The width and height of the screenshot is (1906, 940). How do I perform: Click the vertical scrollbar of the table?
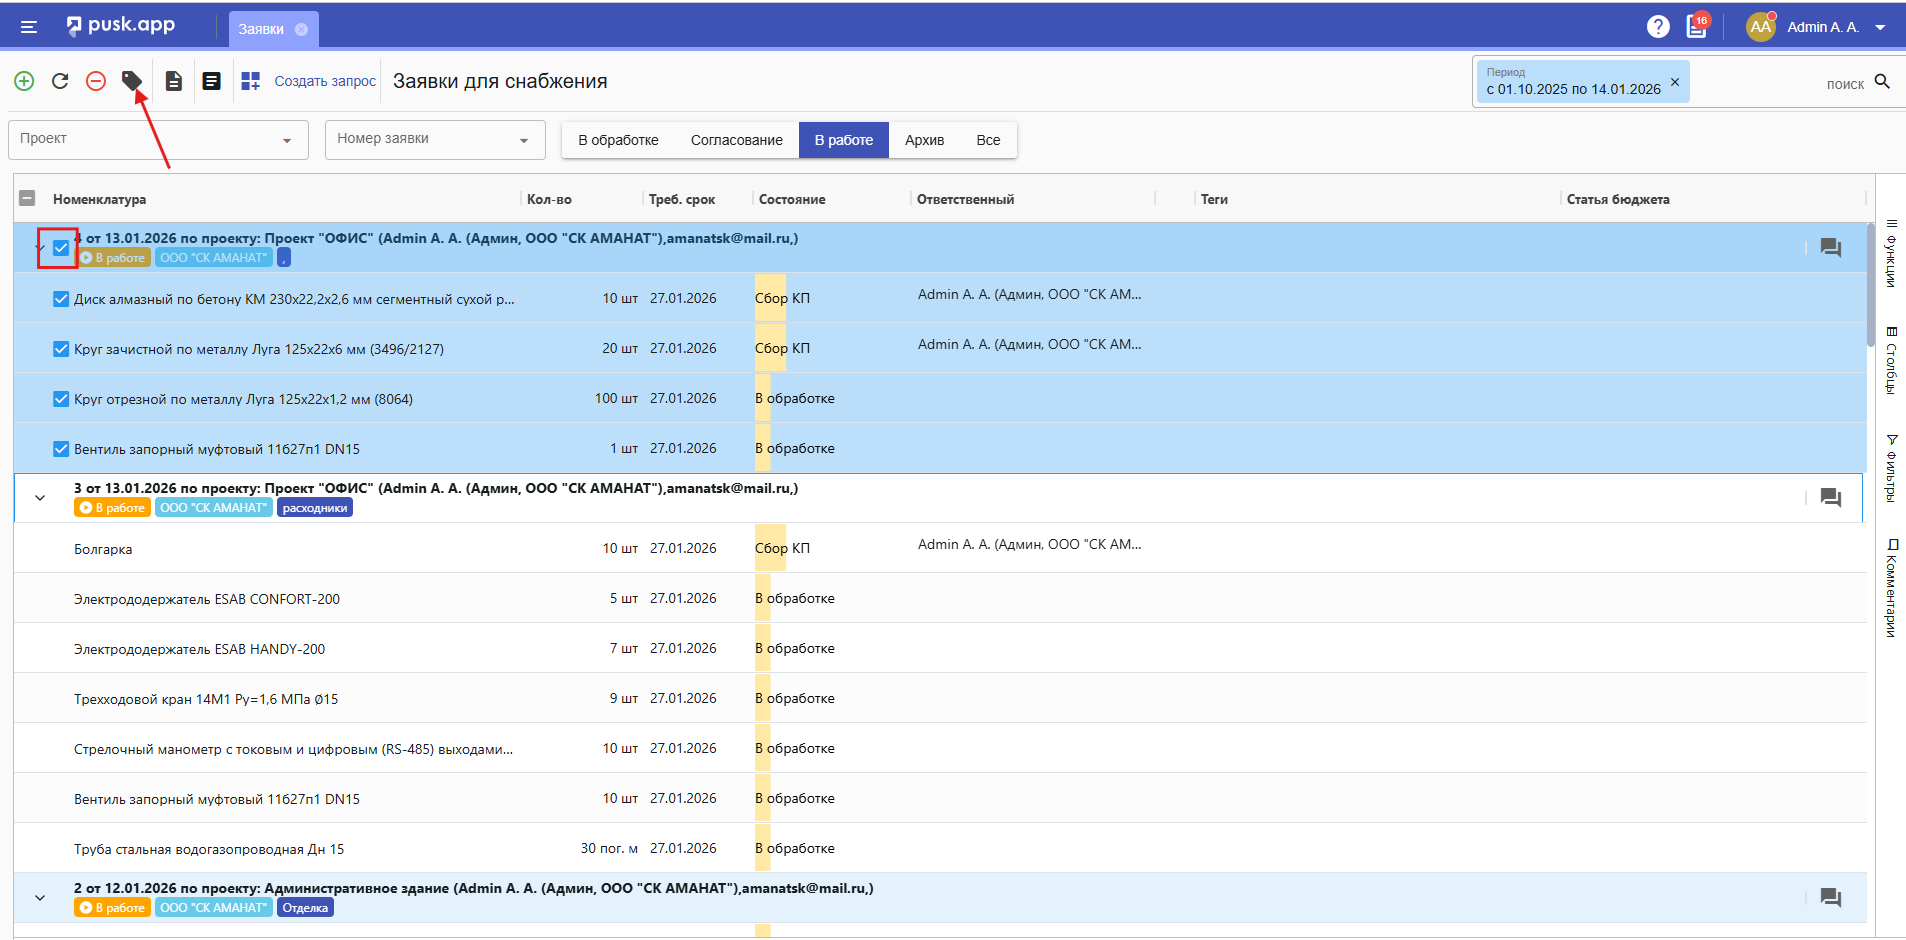1870,285
